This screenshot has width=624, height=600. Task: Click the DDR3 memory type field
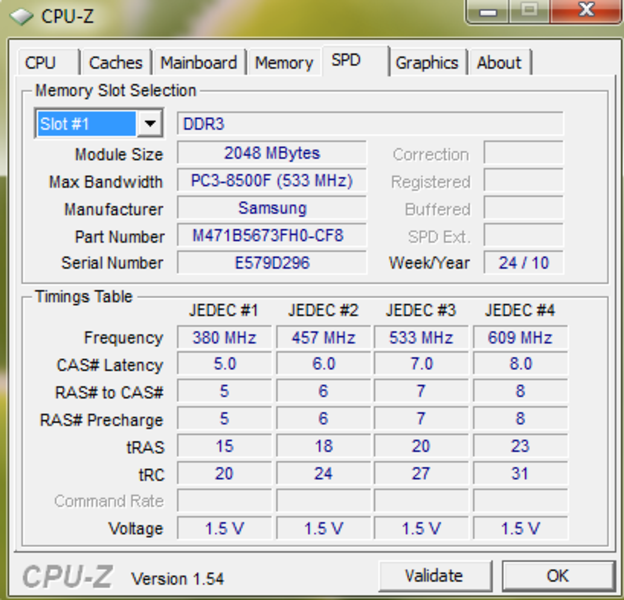tap(370, 124)
